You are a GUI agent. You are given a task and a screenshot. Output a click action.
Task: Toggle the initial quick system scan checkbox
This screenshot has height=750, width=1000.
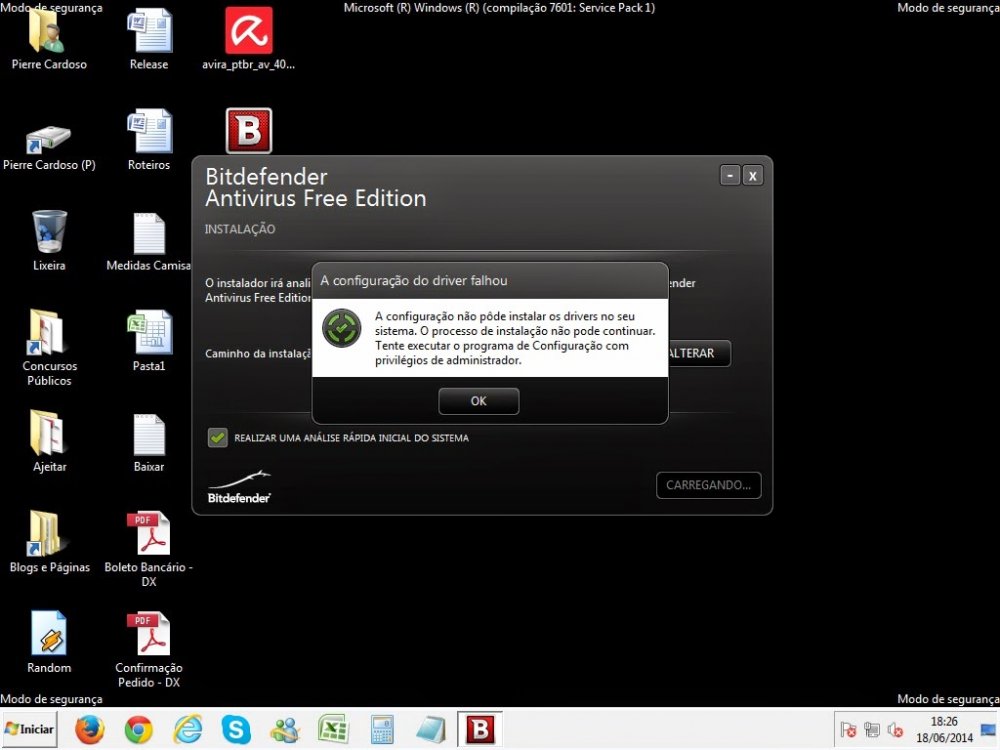(x=217, y=438)
